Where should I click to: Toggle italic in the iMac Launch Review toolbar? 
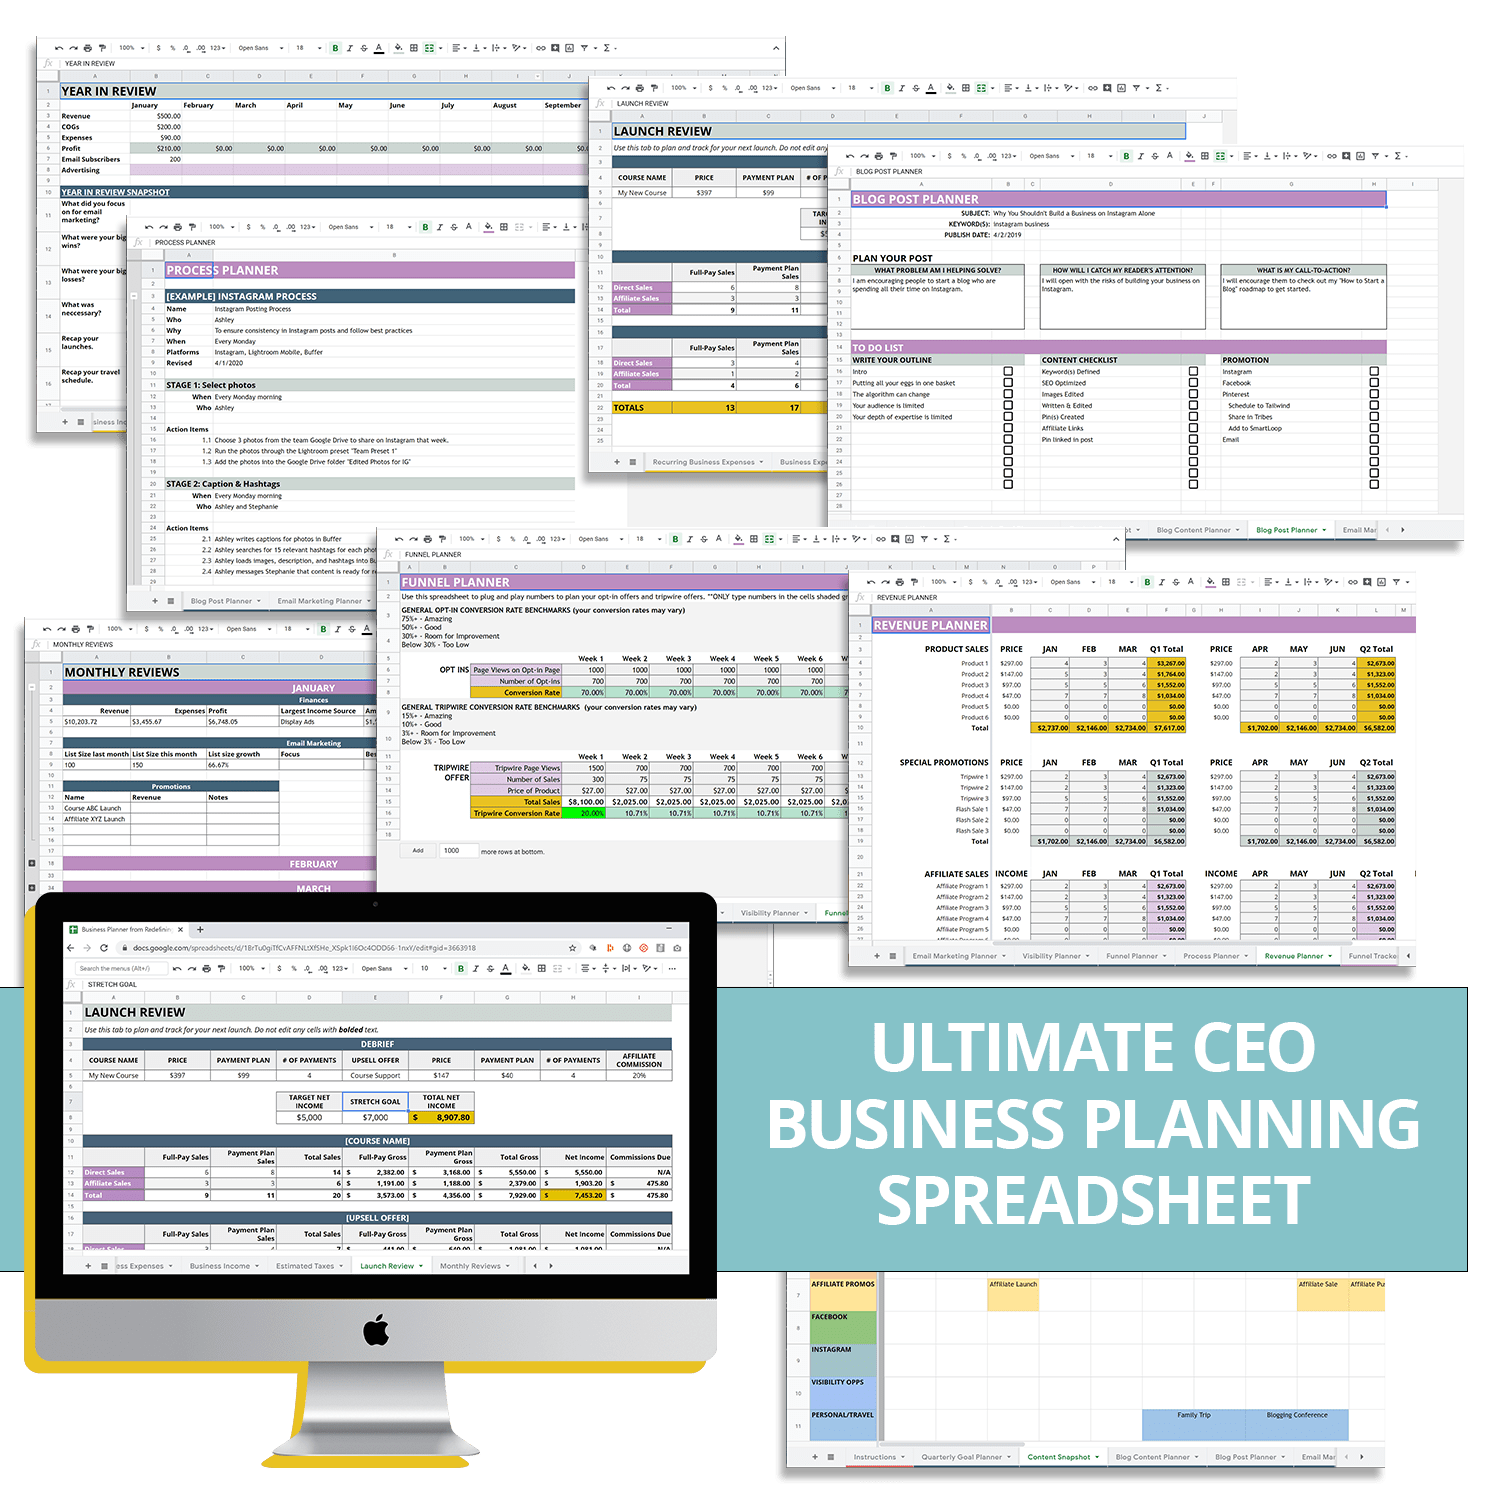tap(475, 968)
